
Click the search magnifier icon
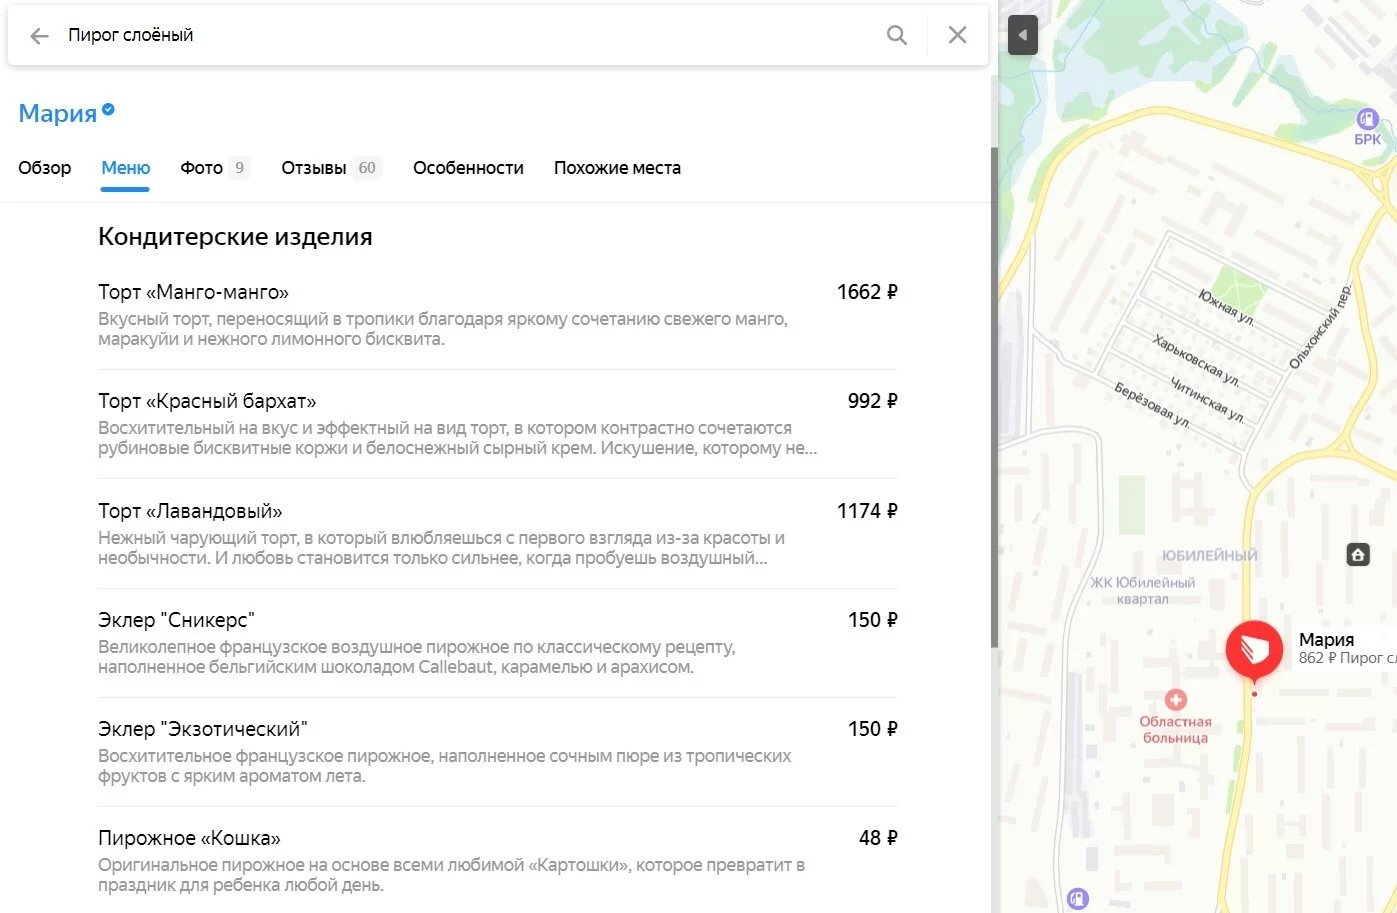897,36
